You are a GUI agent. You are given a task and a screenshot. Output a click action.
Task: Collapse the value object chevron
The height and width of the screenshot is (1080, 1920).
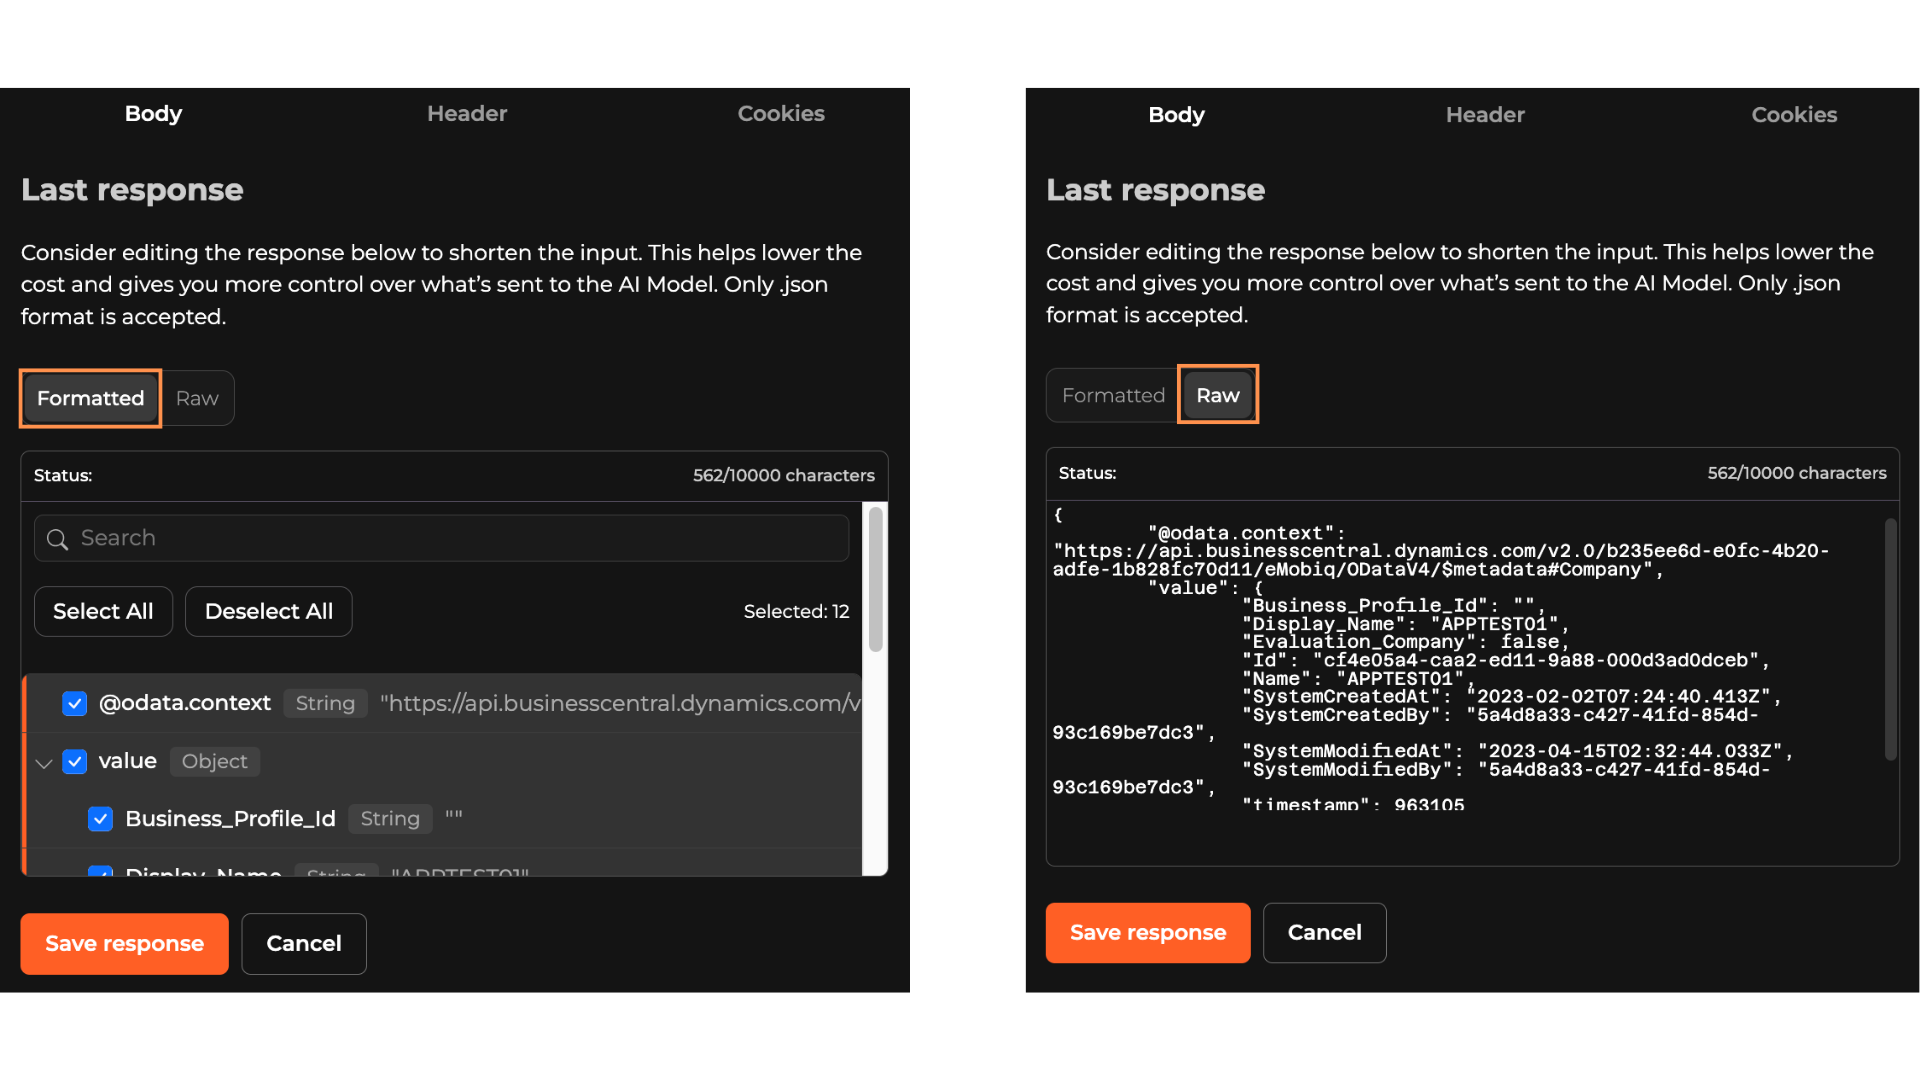pyautogui.click(x=43, y=763)
